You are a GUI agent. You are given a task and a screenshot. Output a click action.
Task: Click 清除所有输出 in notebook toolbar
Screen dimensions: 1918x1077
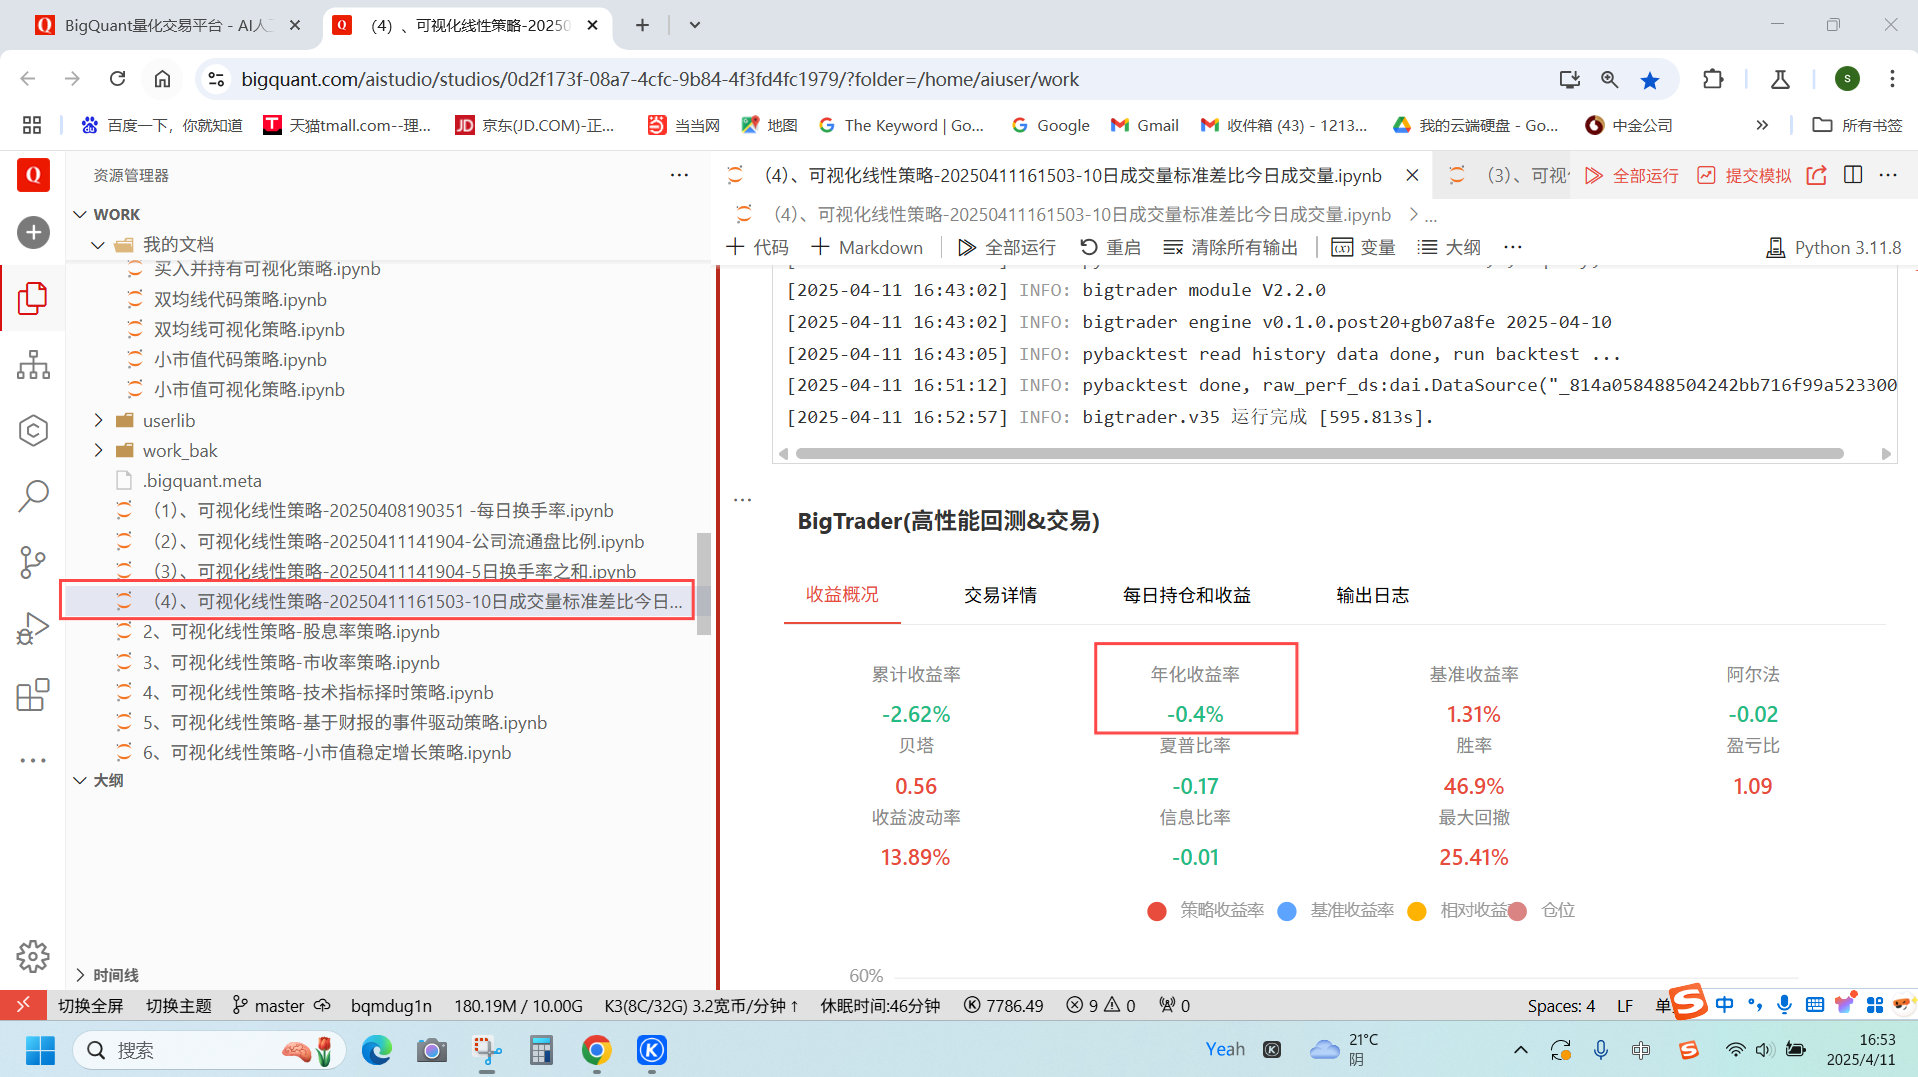point(1231,247)
